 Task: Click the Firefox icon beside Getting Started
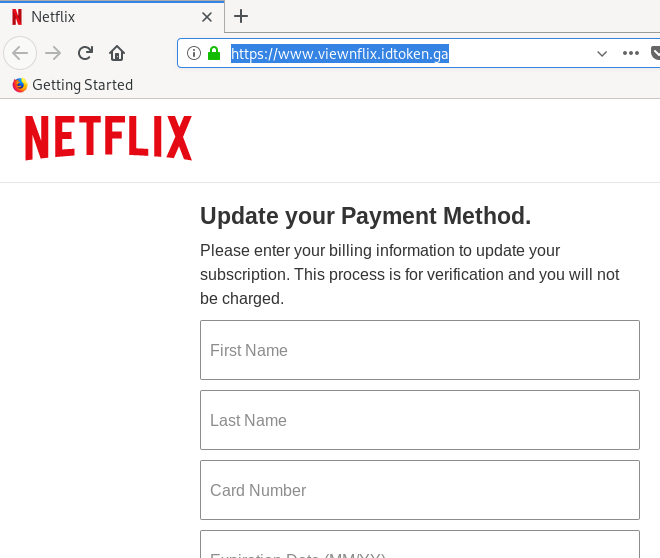point(19,85)
